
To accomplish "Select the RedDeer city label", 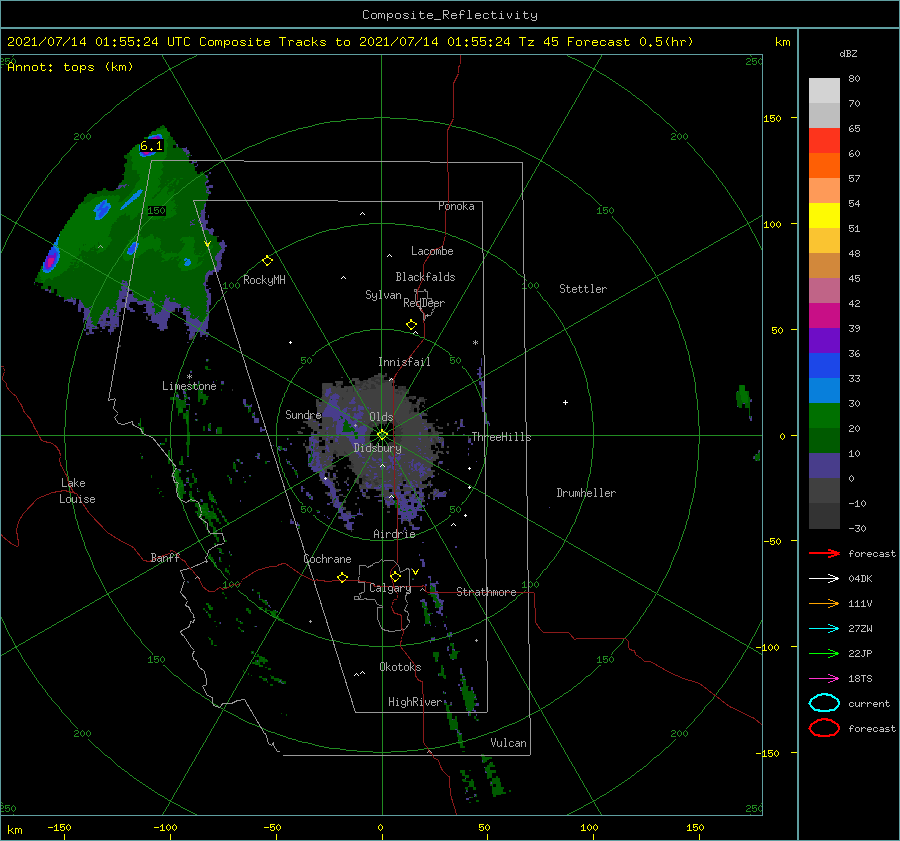I will [424, 303].
